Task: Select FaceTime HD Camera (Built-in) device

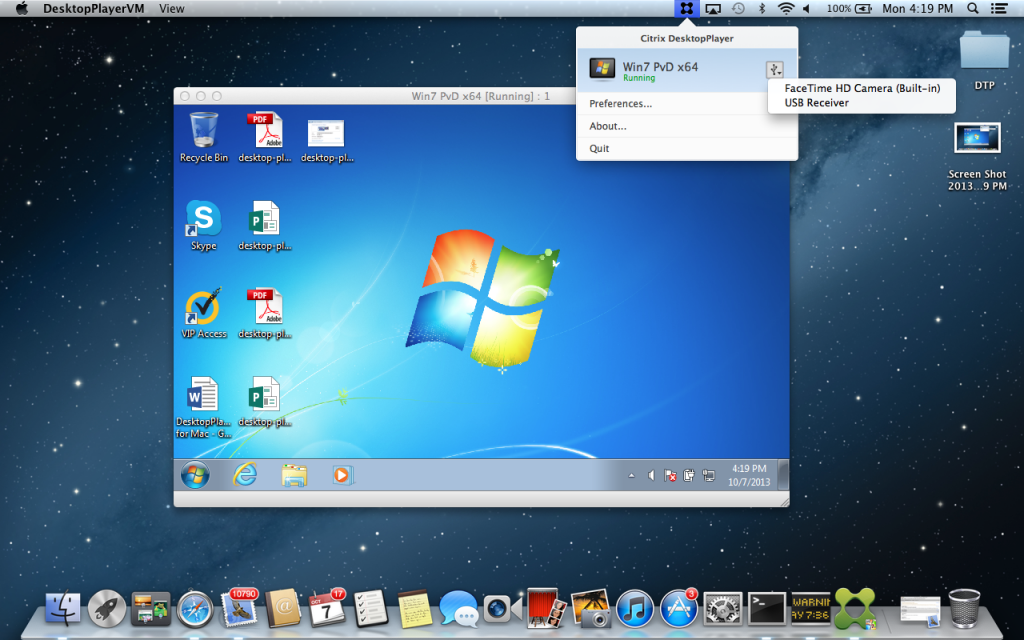Action: pyautogui.click(x=862, y=88)
